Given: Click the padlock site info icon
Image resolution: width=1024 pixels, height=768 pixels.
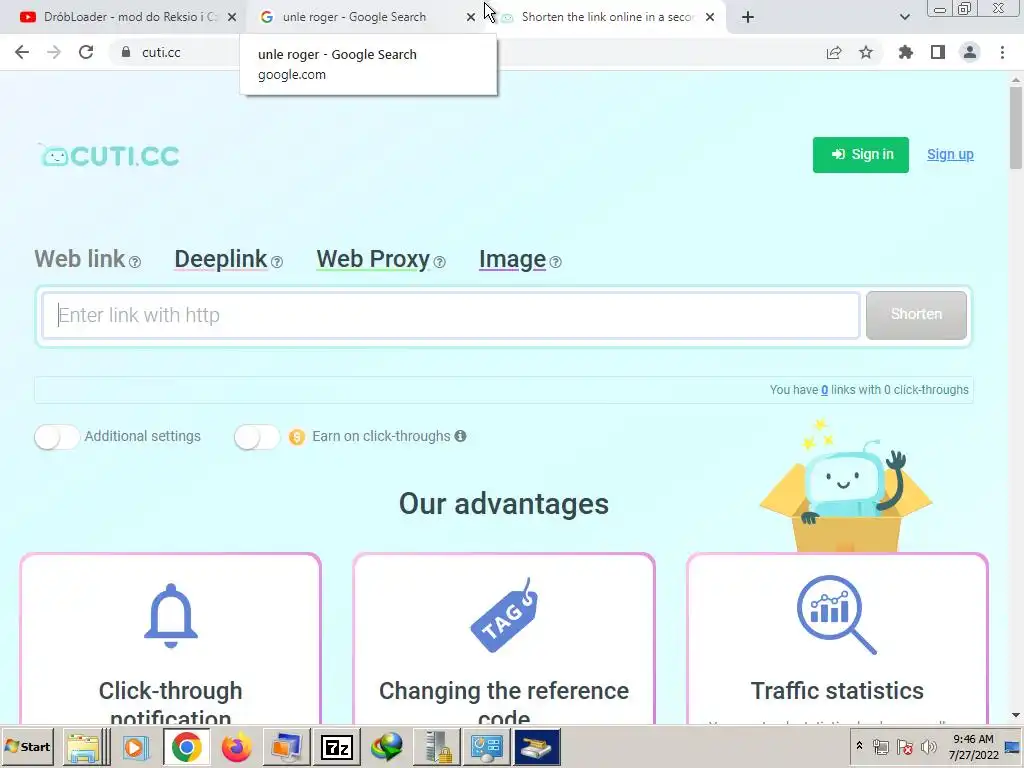Looking at the screenshot, I should (126, 52).
